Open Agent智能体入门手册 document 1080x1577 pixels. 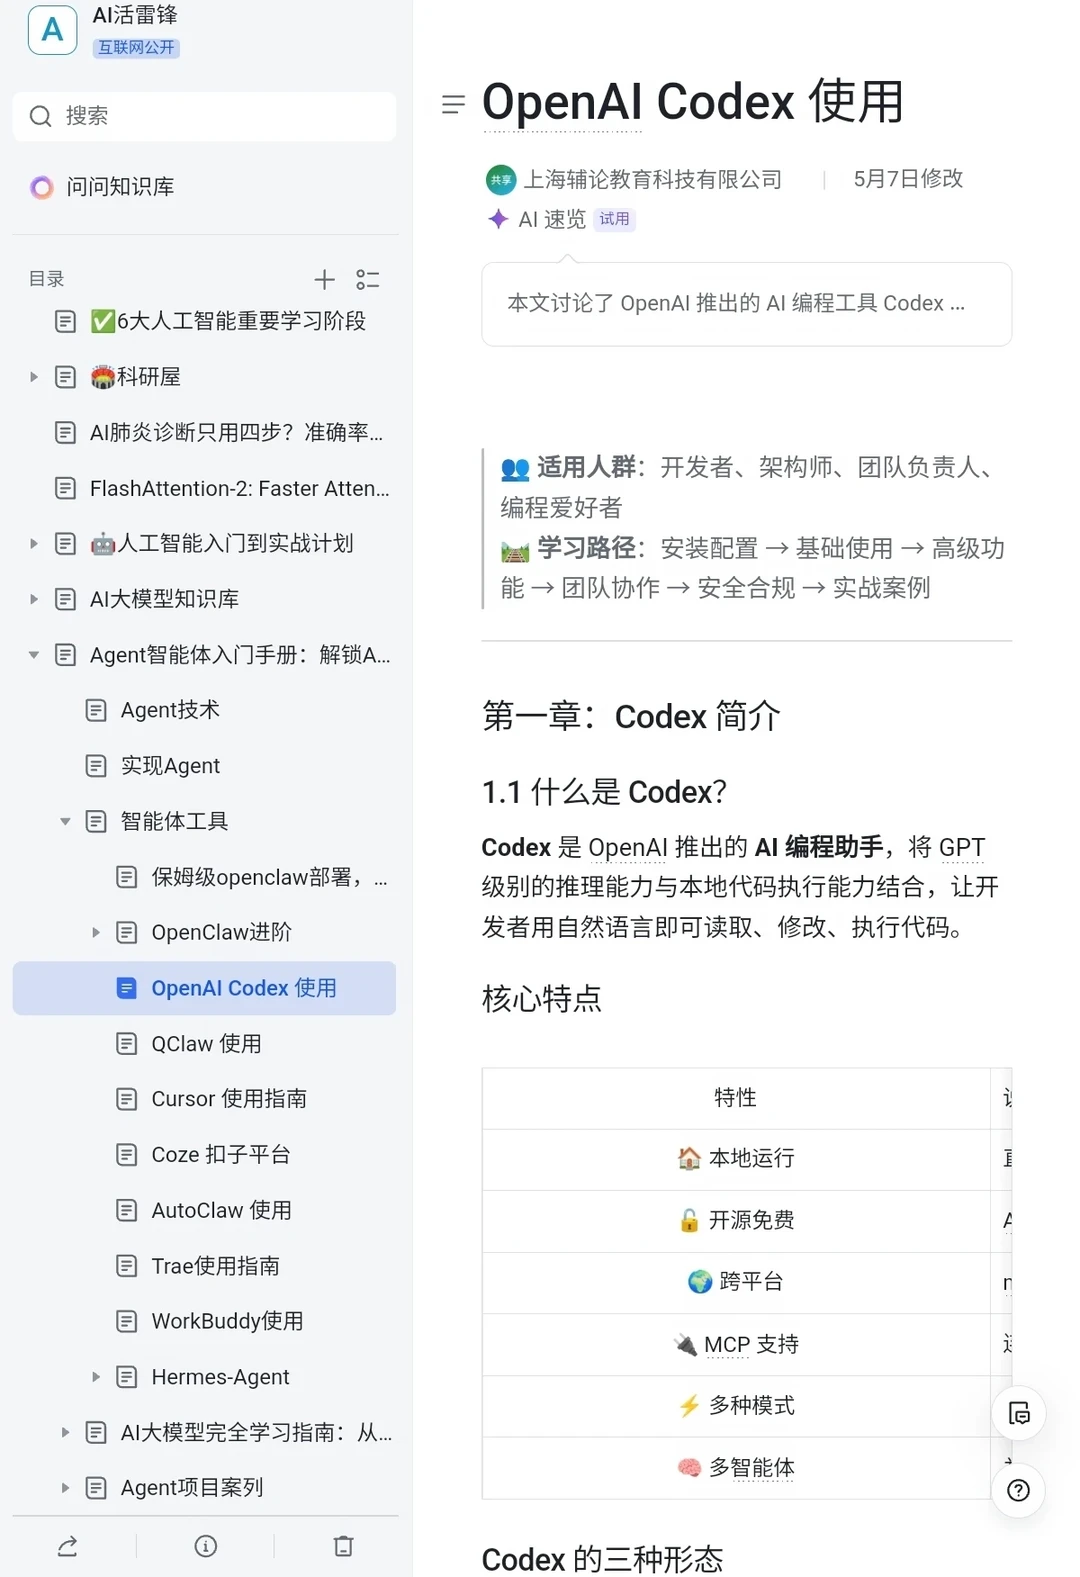pos(240,655)
